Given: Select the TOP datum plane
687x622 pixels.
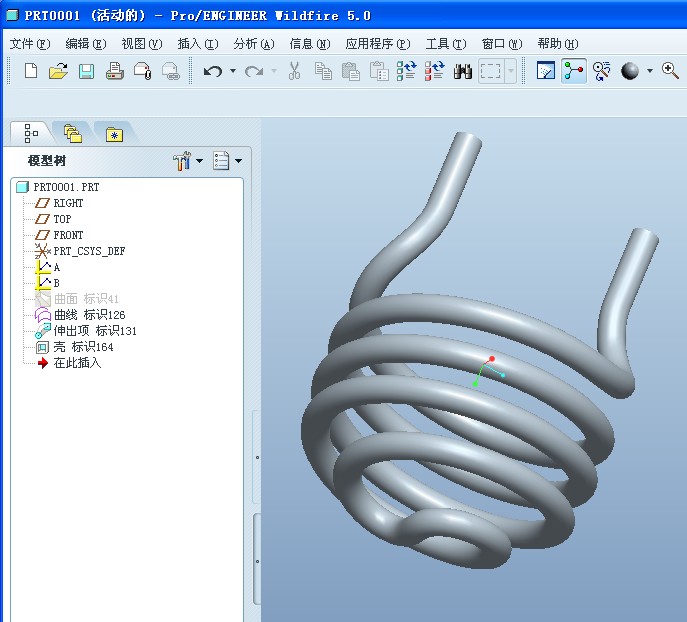Looking at the screenshot, I should tap(53, 219).
